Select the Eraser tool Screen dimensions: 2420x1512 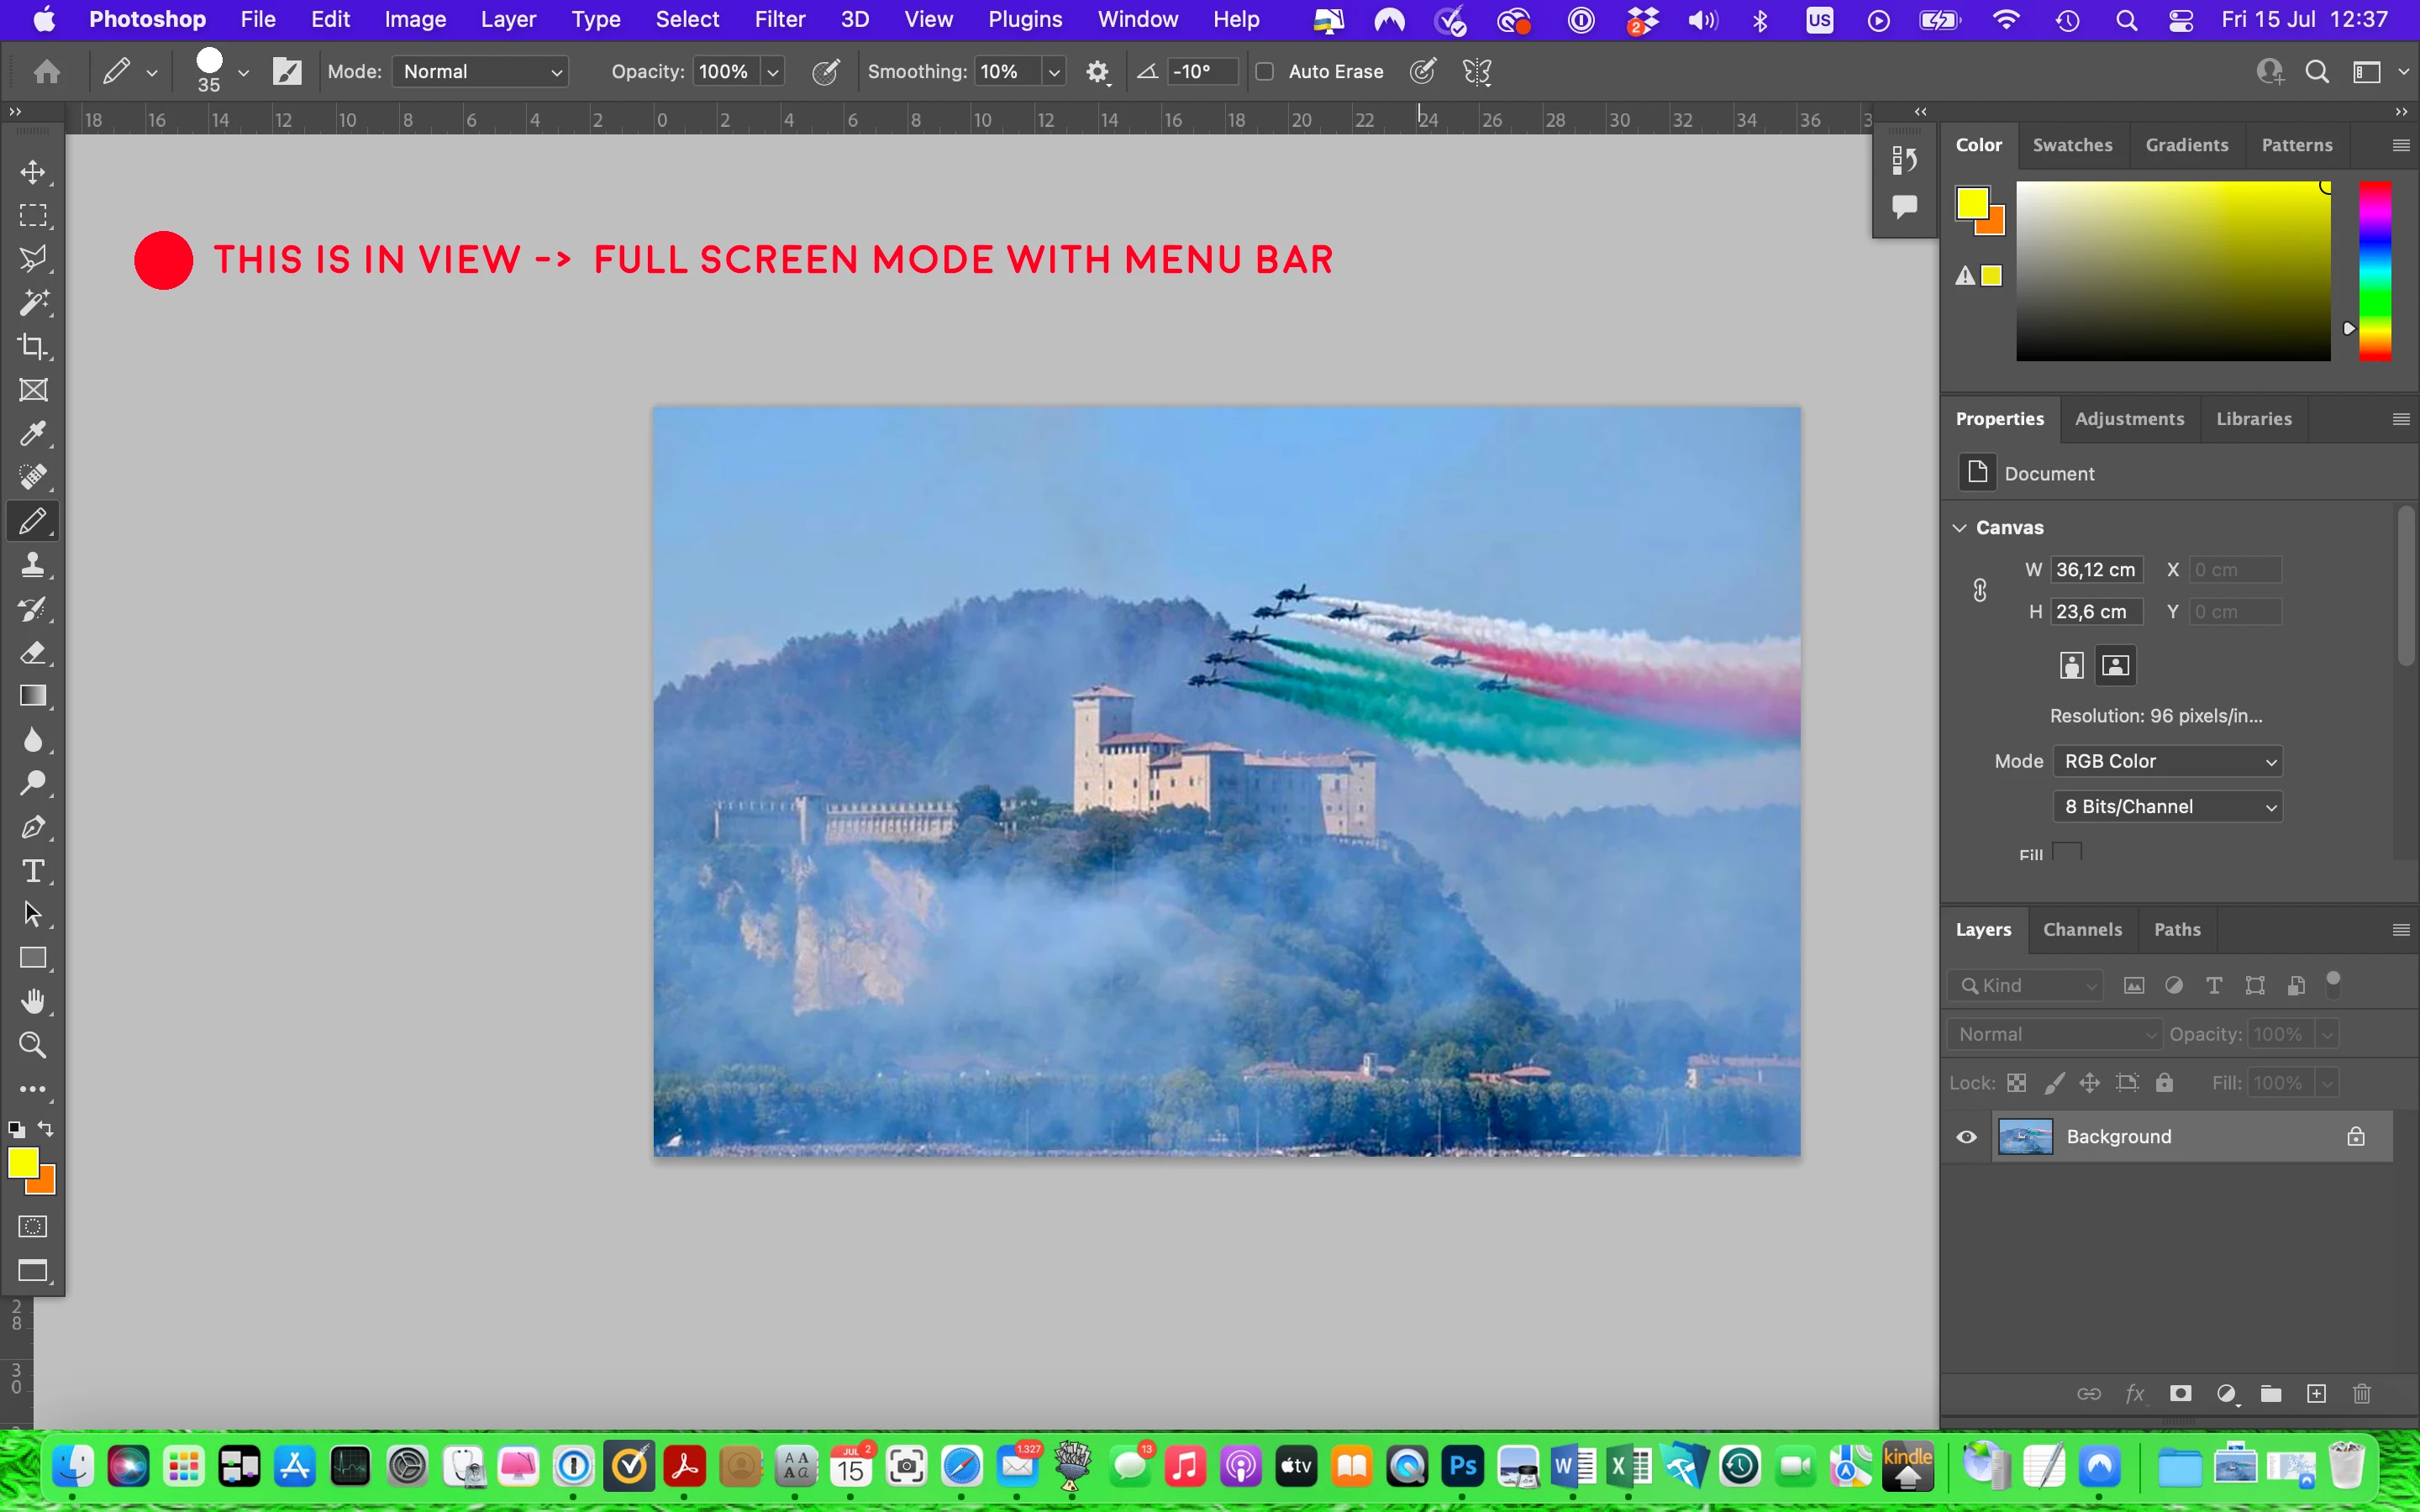[x=33, y=652]
